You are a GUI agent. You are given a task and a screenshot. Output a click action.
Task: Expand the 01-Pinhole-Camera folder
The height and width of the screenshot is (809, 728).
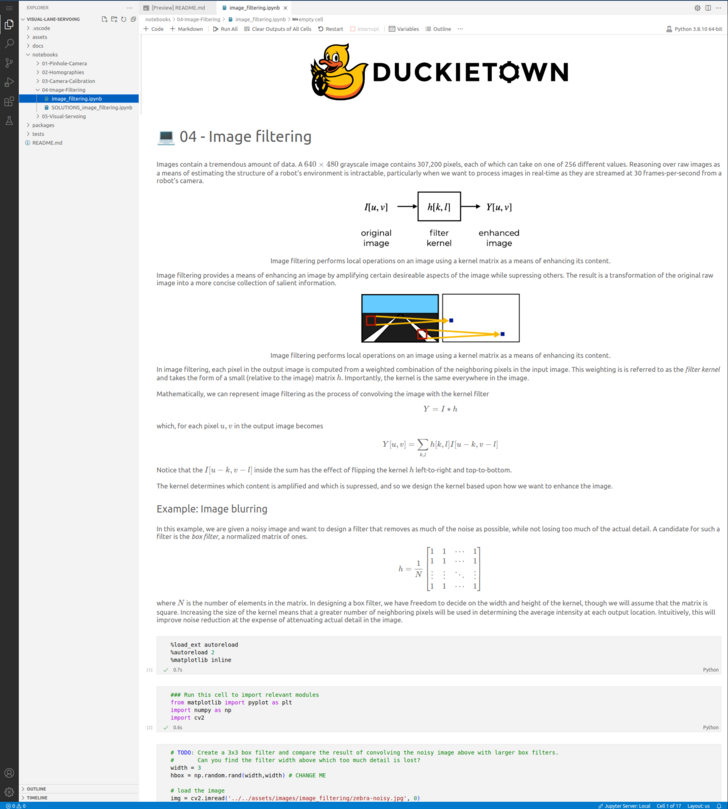coord(64,63)
